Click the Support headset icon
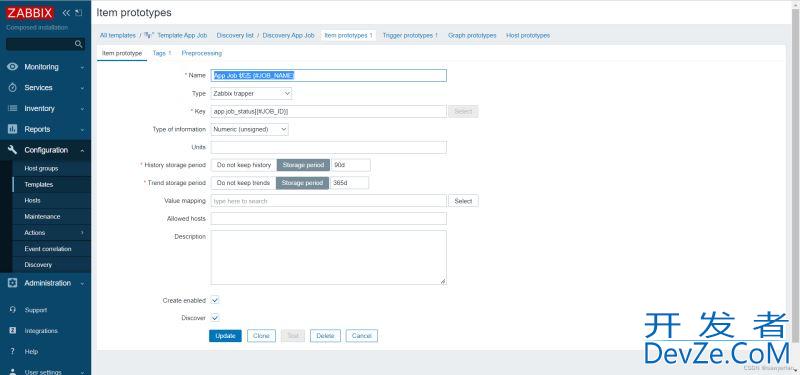 pyautogui.click(x=13, y=310)
